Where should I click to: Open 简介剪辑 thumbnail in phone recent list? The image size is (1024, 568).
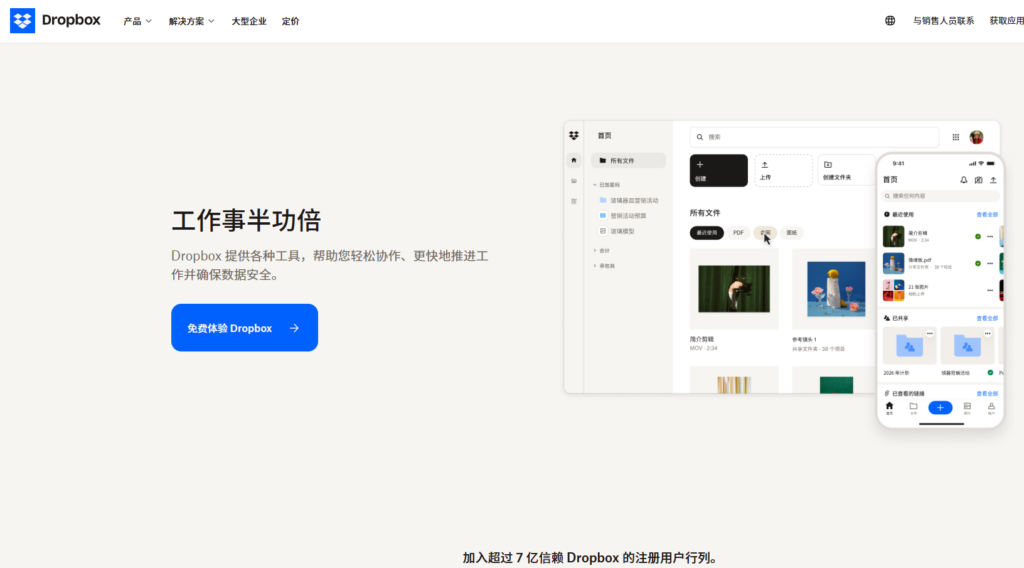click(893, 236)
